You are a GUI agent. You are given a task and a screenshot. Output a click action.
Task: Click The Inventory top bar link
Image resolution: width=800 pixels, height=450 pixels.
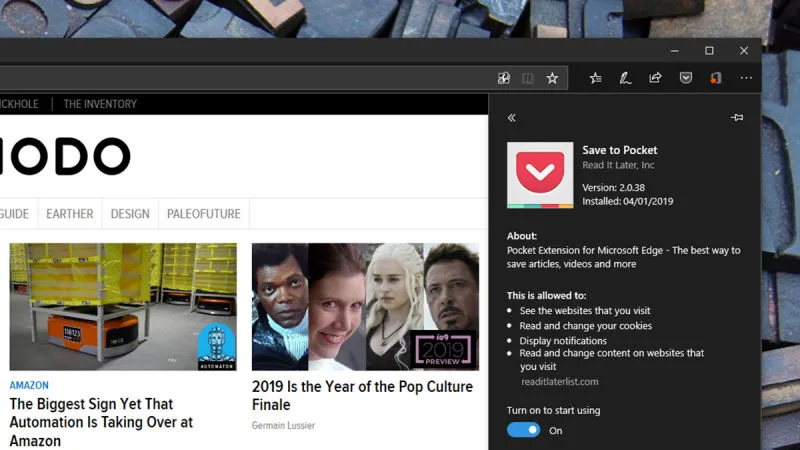(x=100, y=104)
